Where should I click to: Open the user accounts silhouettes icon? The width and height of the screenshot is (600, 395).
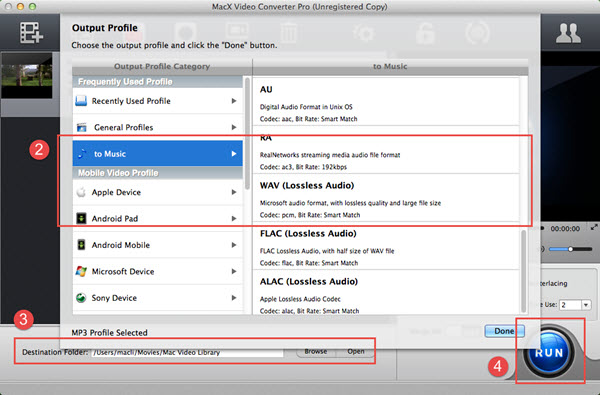(x=568, y=33)
